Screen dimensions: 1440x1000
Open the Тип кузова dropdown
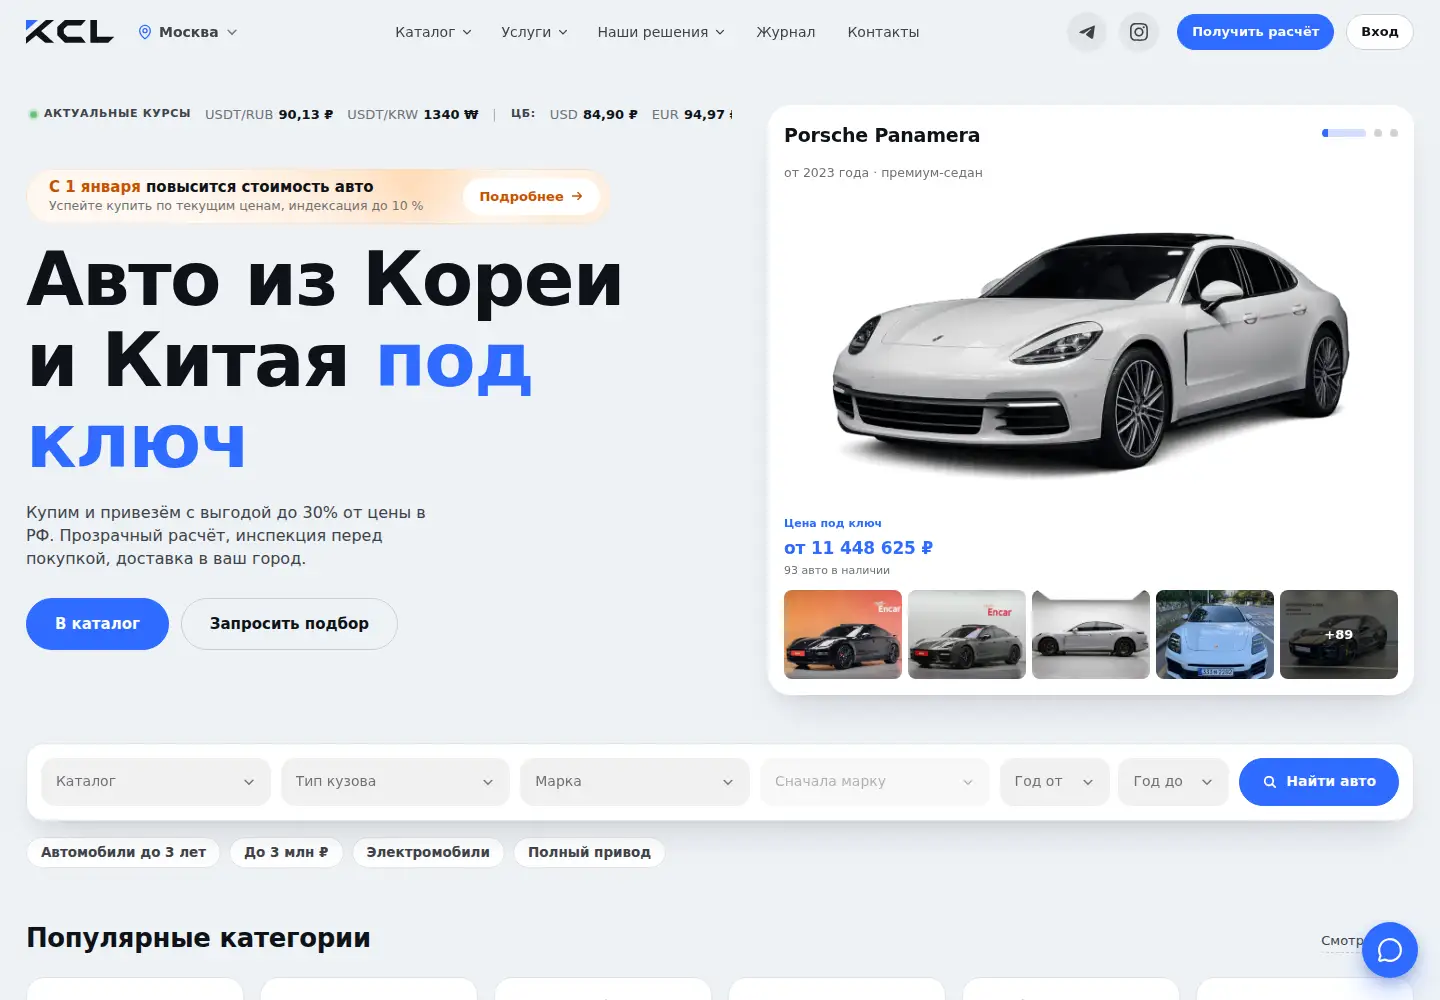tap(395, 782)
